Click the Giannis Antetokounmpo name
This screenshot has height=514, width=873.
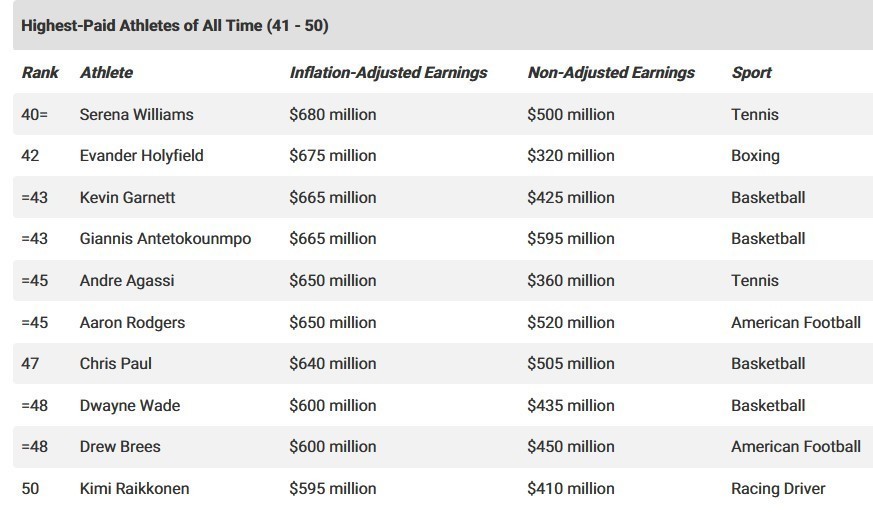coord(165,239)
